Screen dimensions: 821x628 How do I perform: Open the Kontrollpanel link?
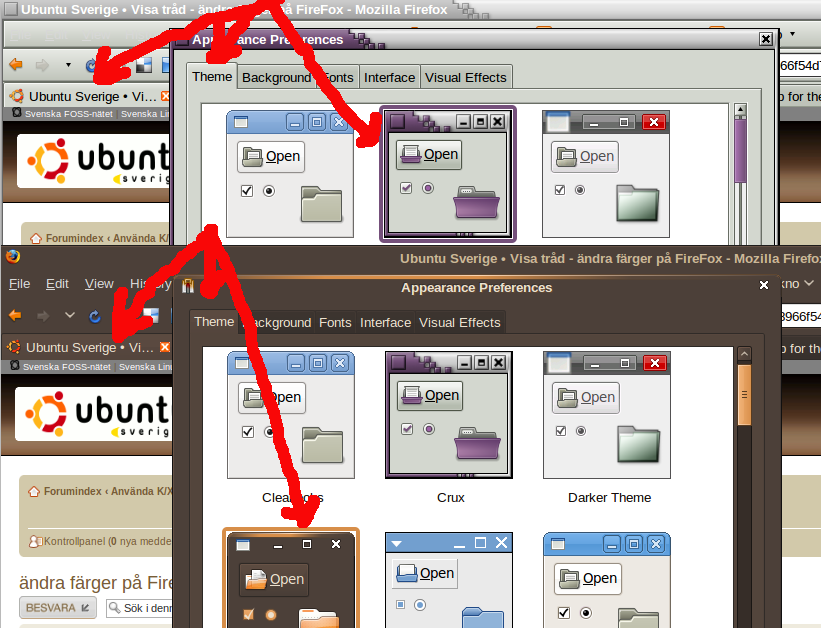(x=74, y=541)
